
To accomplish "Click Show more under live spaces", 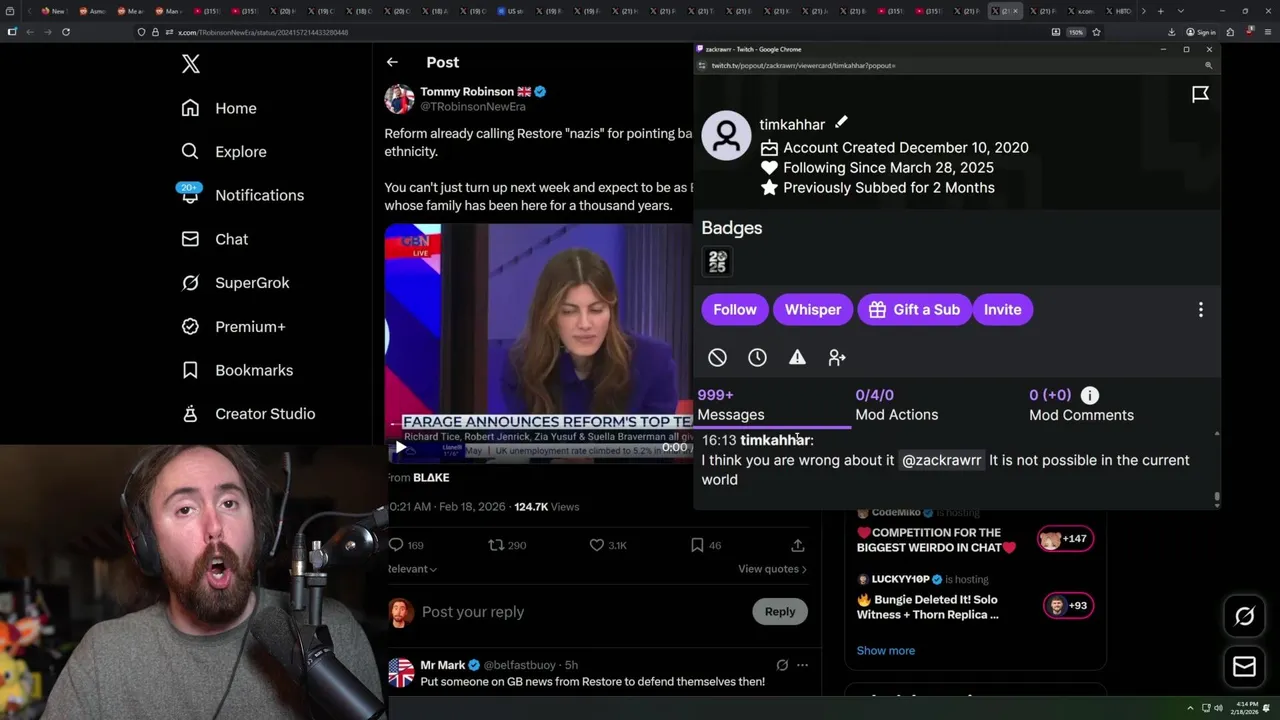I will pyautogui.click(x=886, y=650).
